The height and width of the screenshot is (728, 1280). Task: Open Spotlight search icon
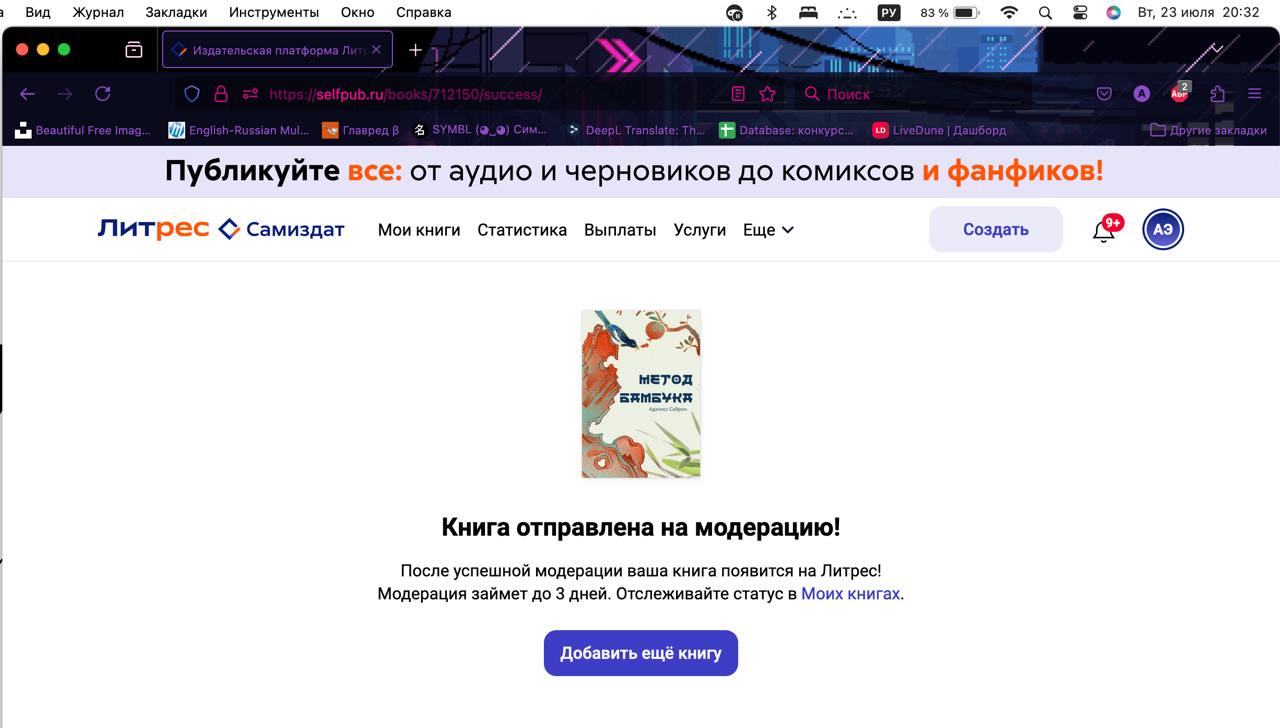click(1045, 12)
